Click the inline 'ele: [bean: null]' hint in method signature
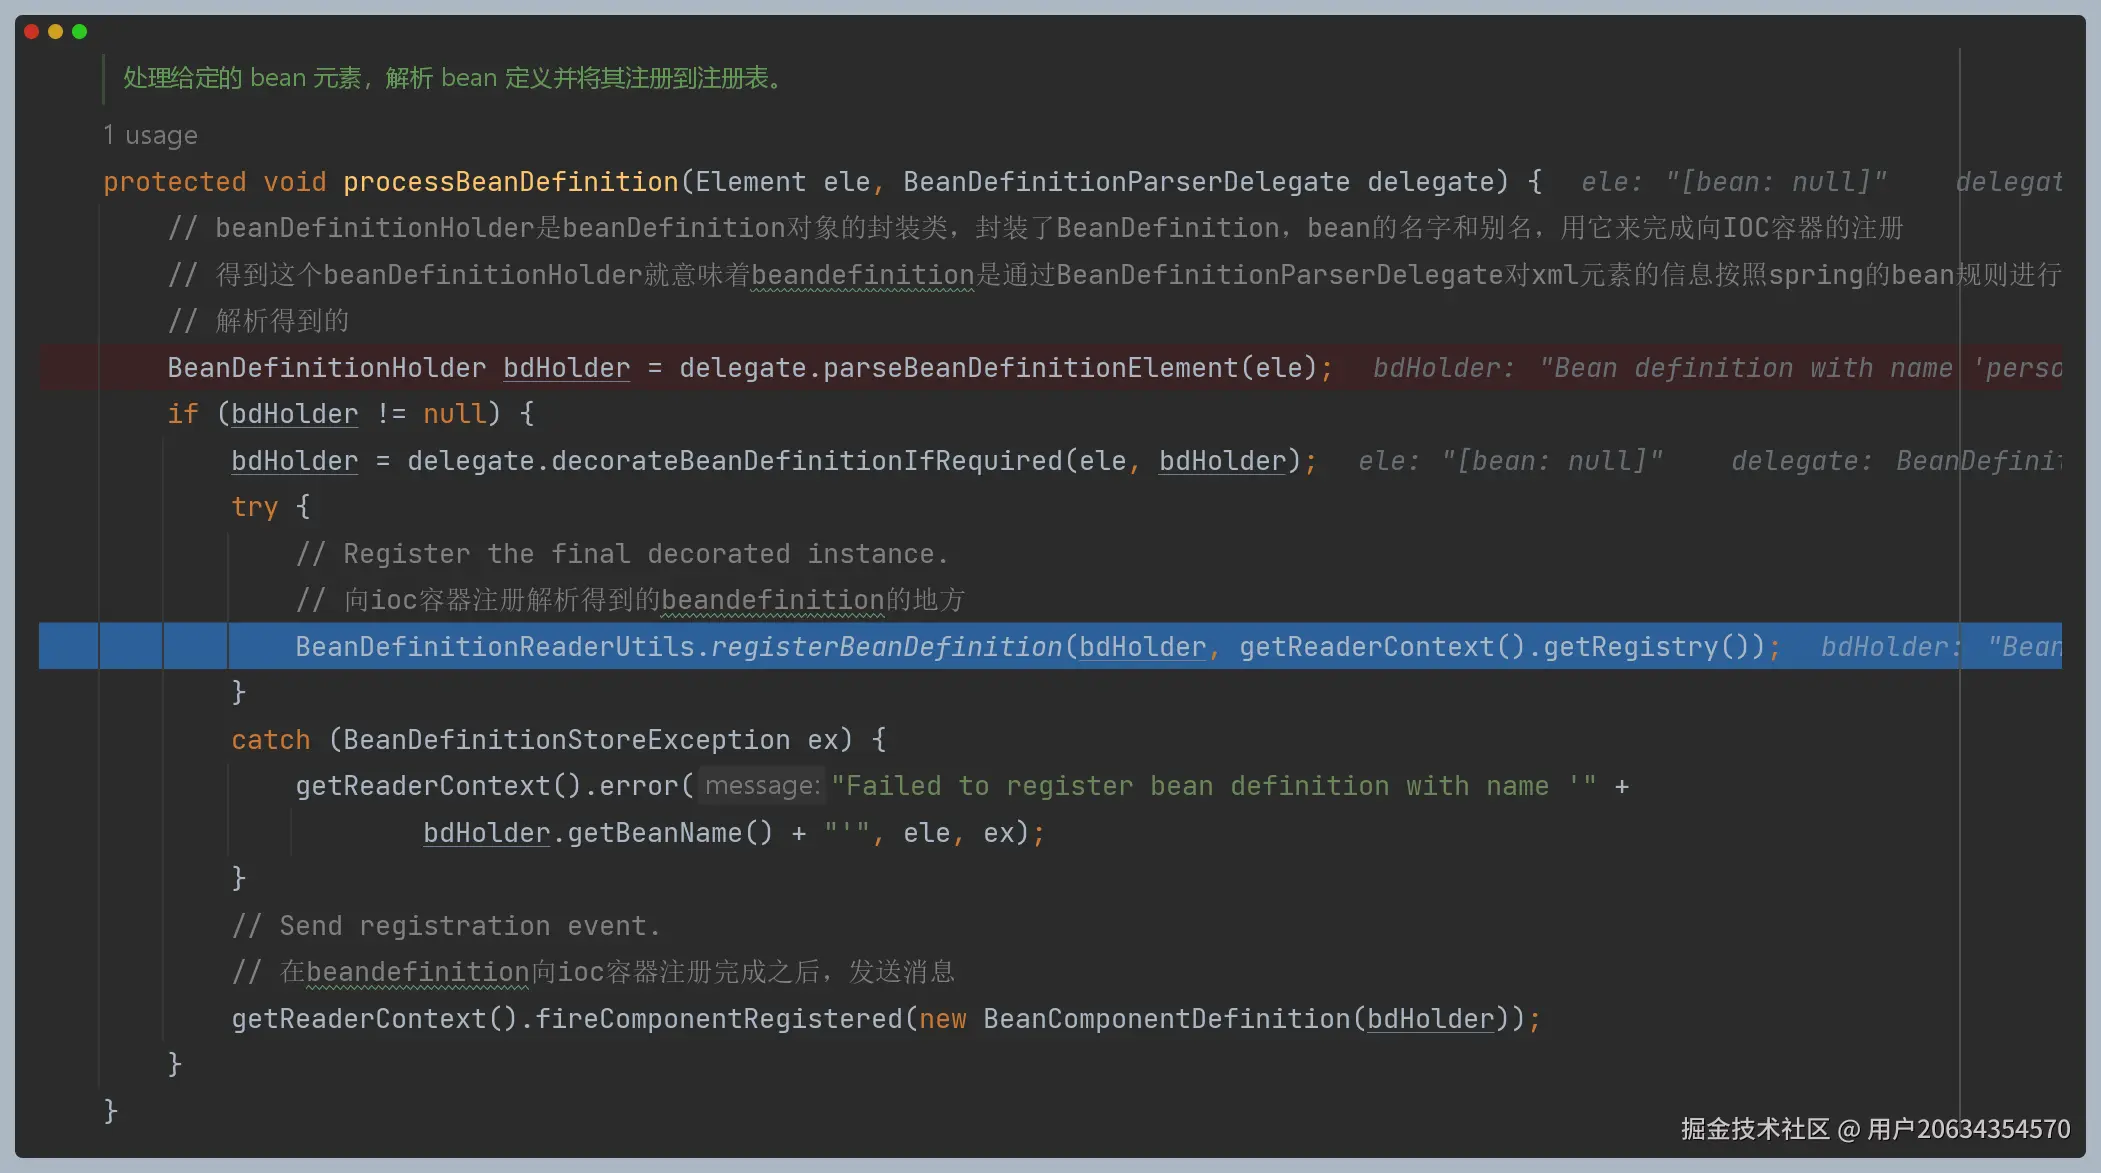Screen dimensions: 2101x1173 point(1733,182)
